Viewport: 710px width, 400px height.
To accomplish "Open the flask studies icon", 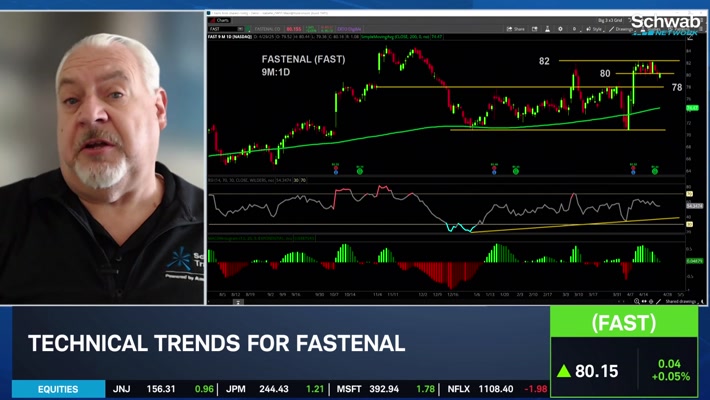I will [x=547, y=29].
